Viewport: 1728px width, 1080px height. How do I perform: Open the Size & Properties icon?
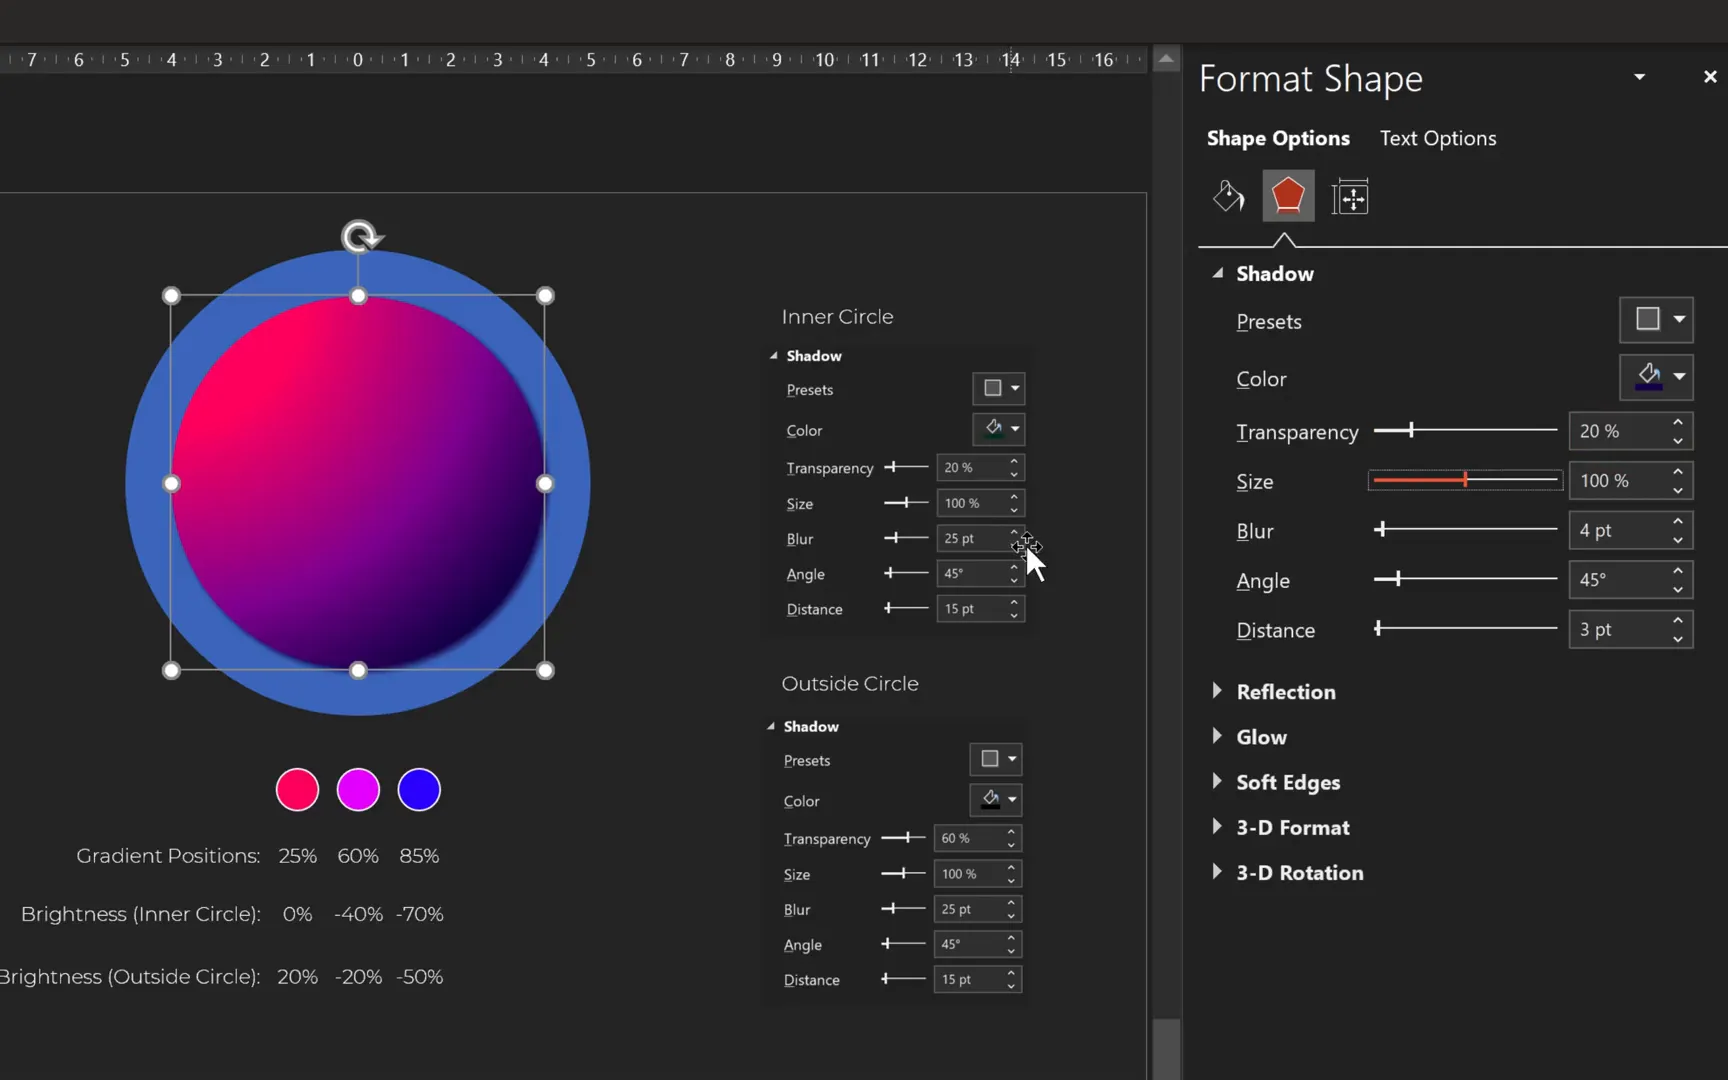coord(1350,196)
